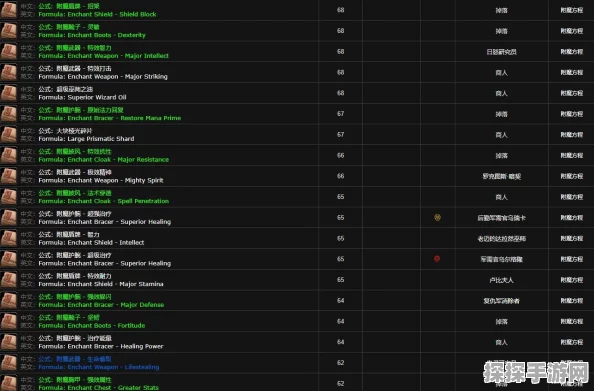Click the scroll icon beside Enchant Weapon - Lifestealing
This screenshot has width=594, height=391.
9,363
